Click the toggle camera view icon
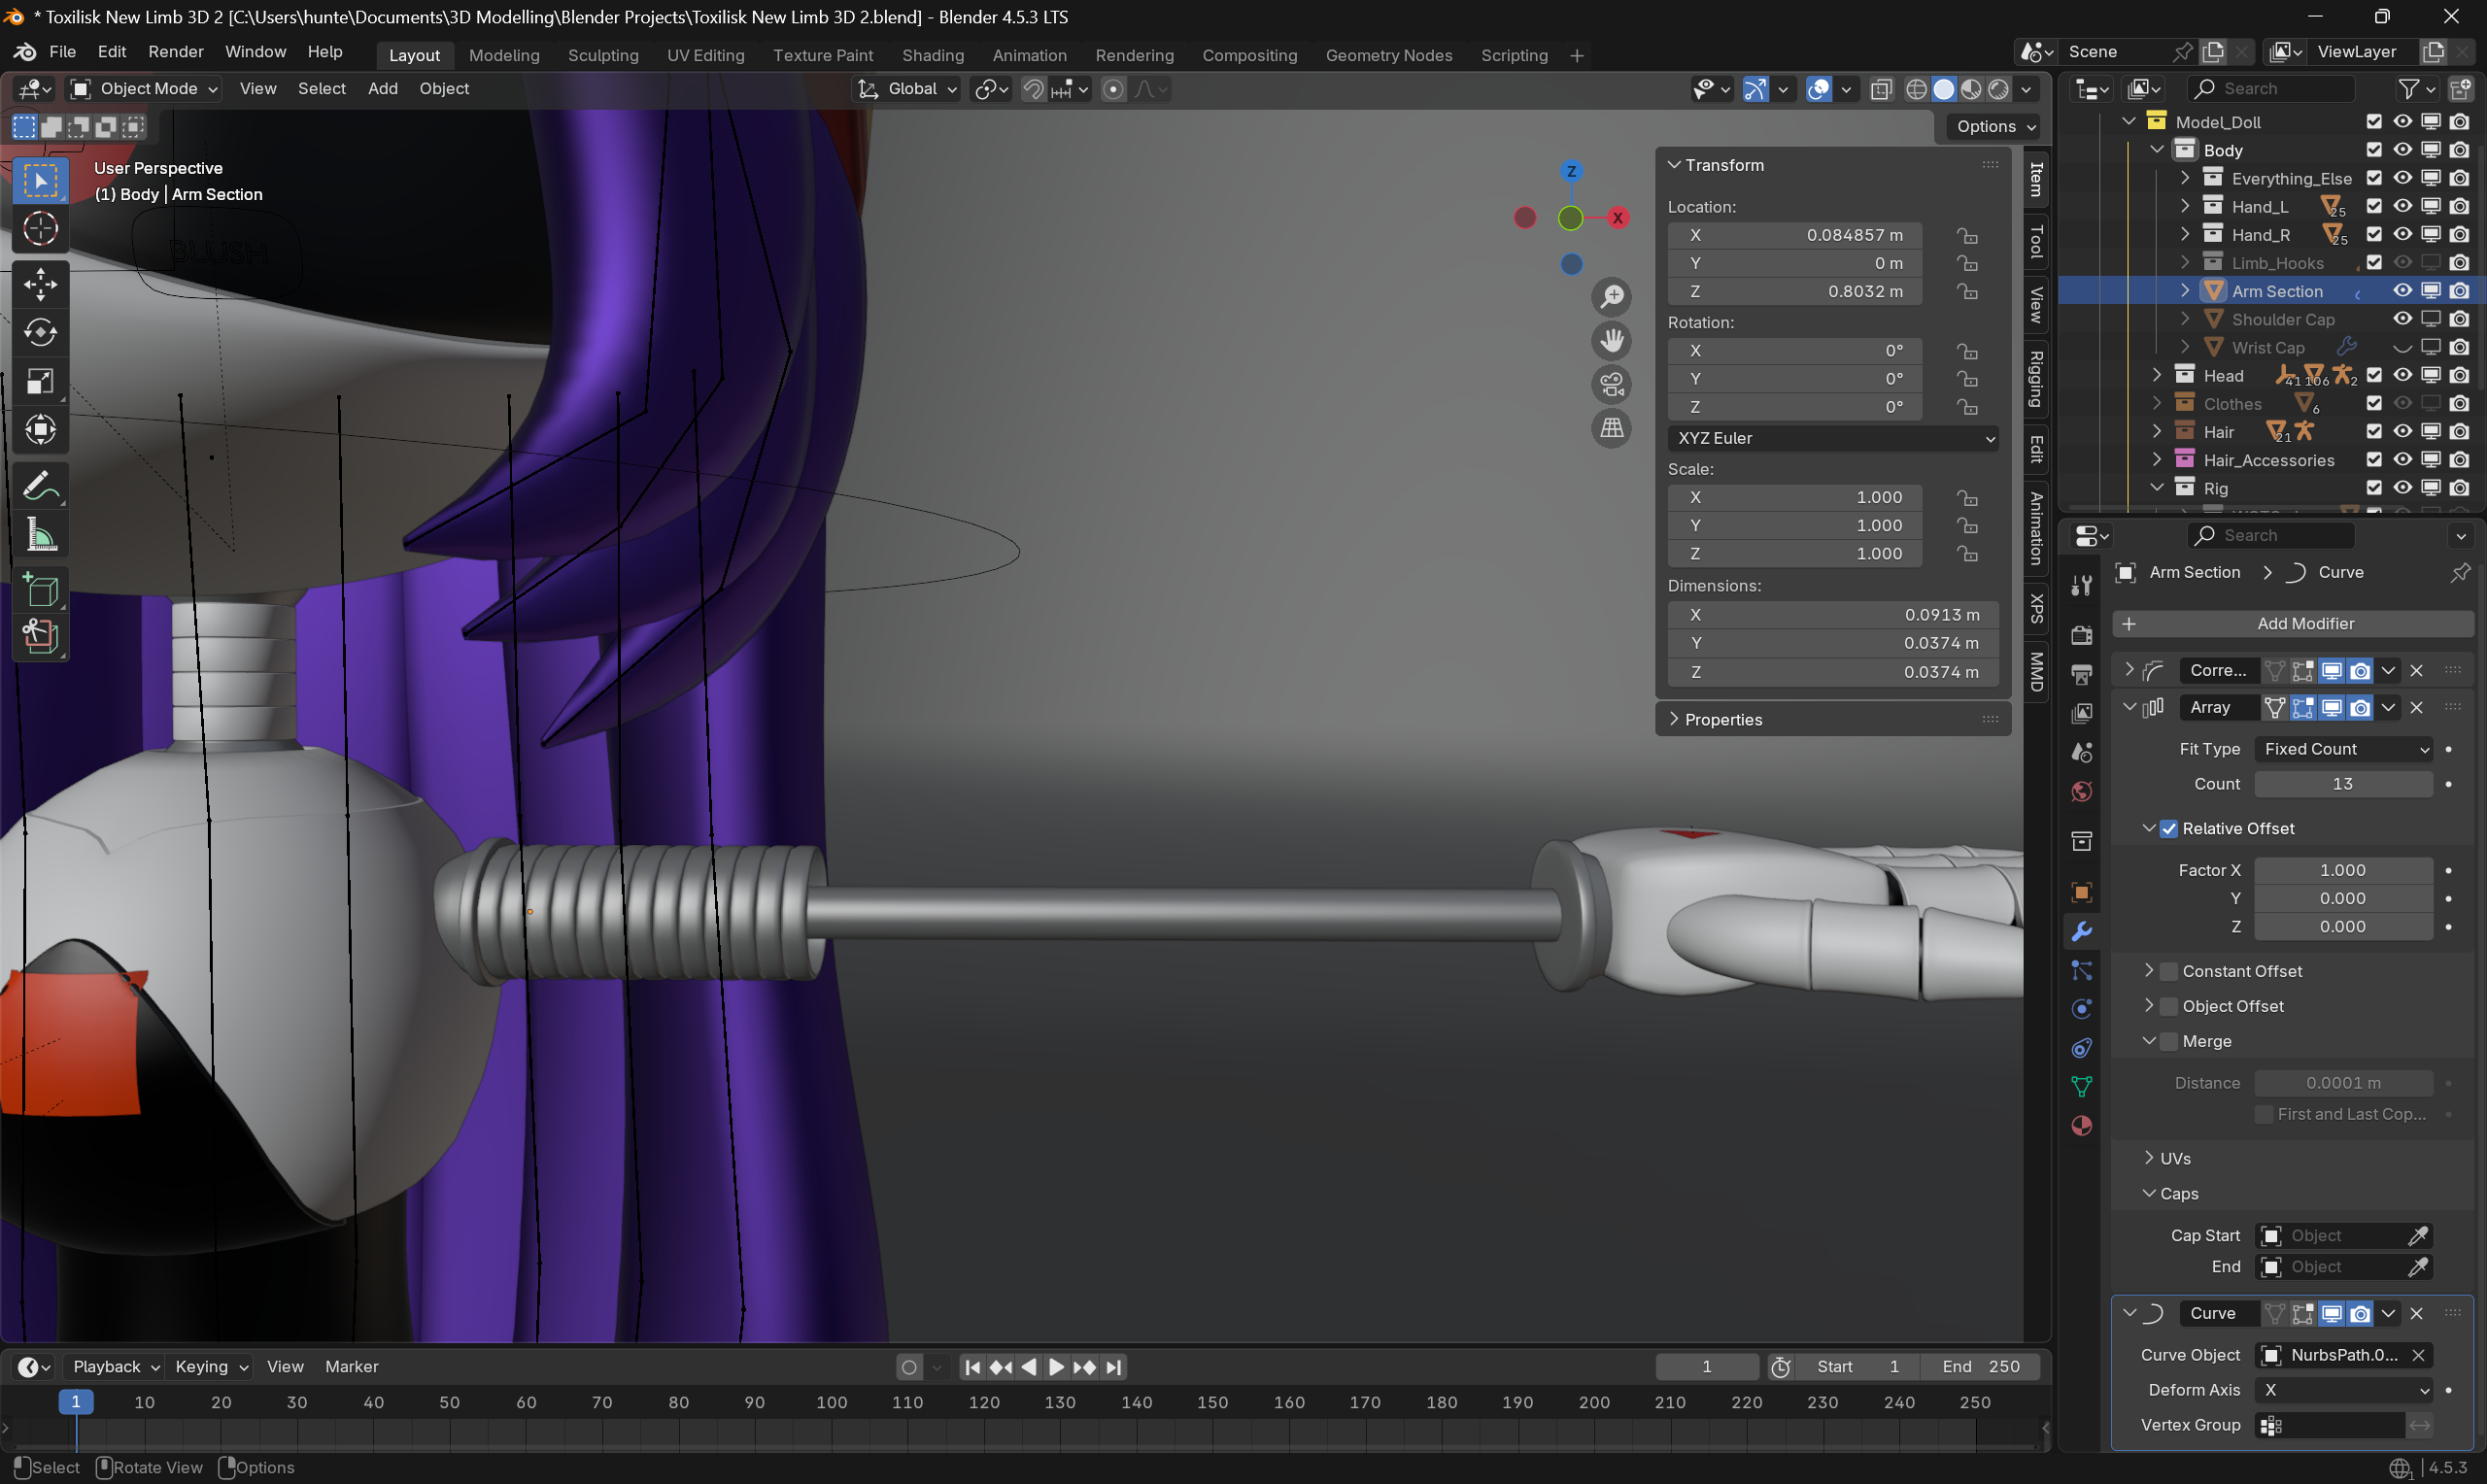The height and width of the screenshot is (1484, 2487). [1611, 385]
